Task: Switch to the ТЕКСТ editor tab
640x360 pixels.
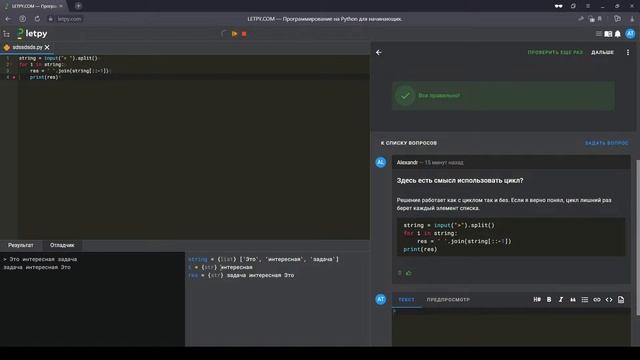Action: [x=406, y=300]
